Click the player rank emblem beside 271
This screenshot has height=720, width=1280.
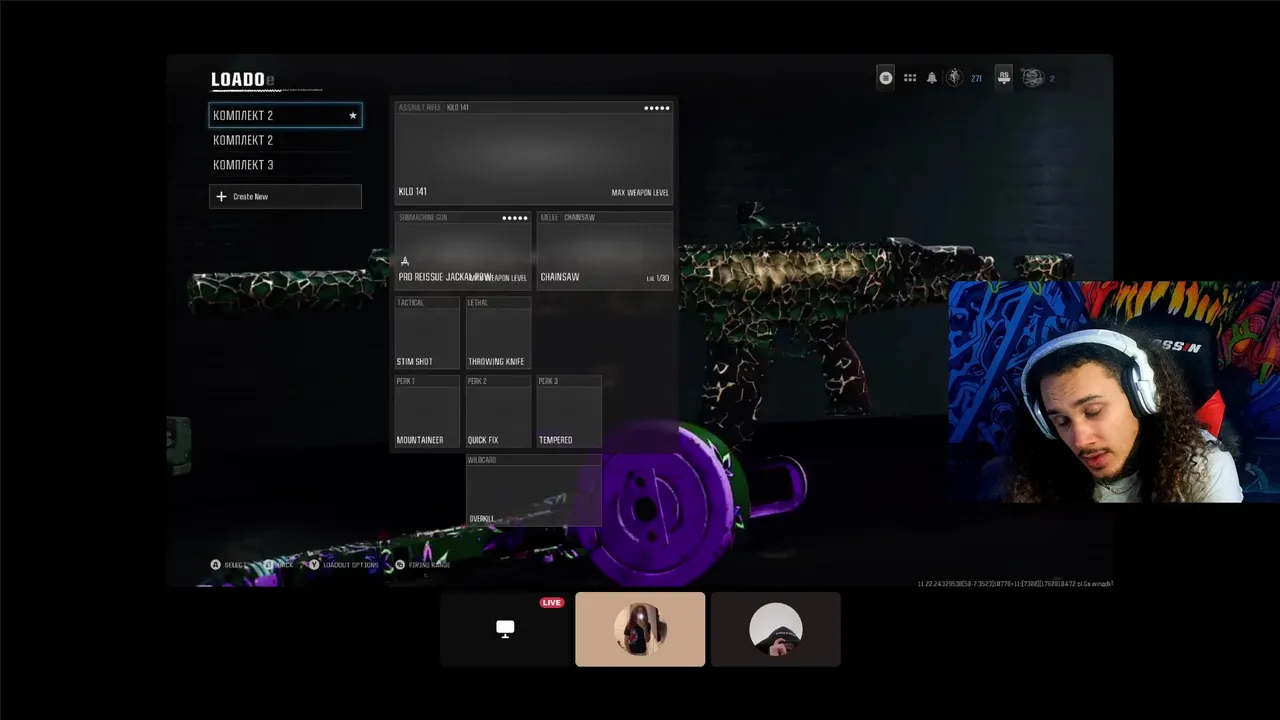tap(954, 78)
